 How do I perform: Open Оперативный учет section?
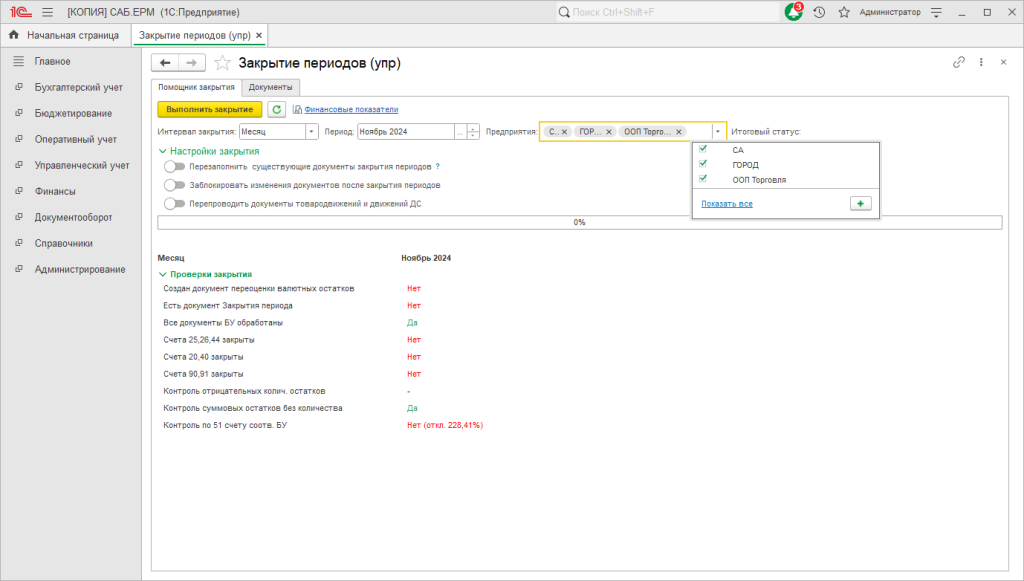click(x=76, y=139)
